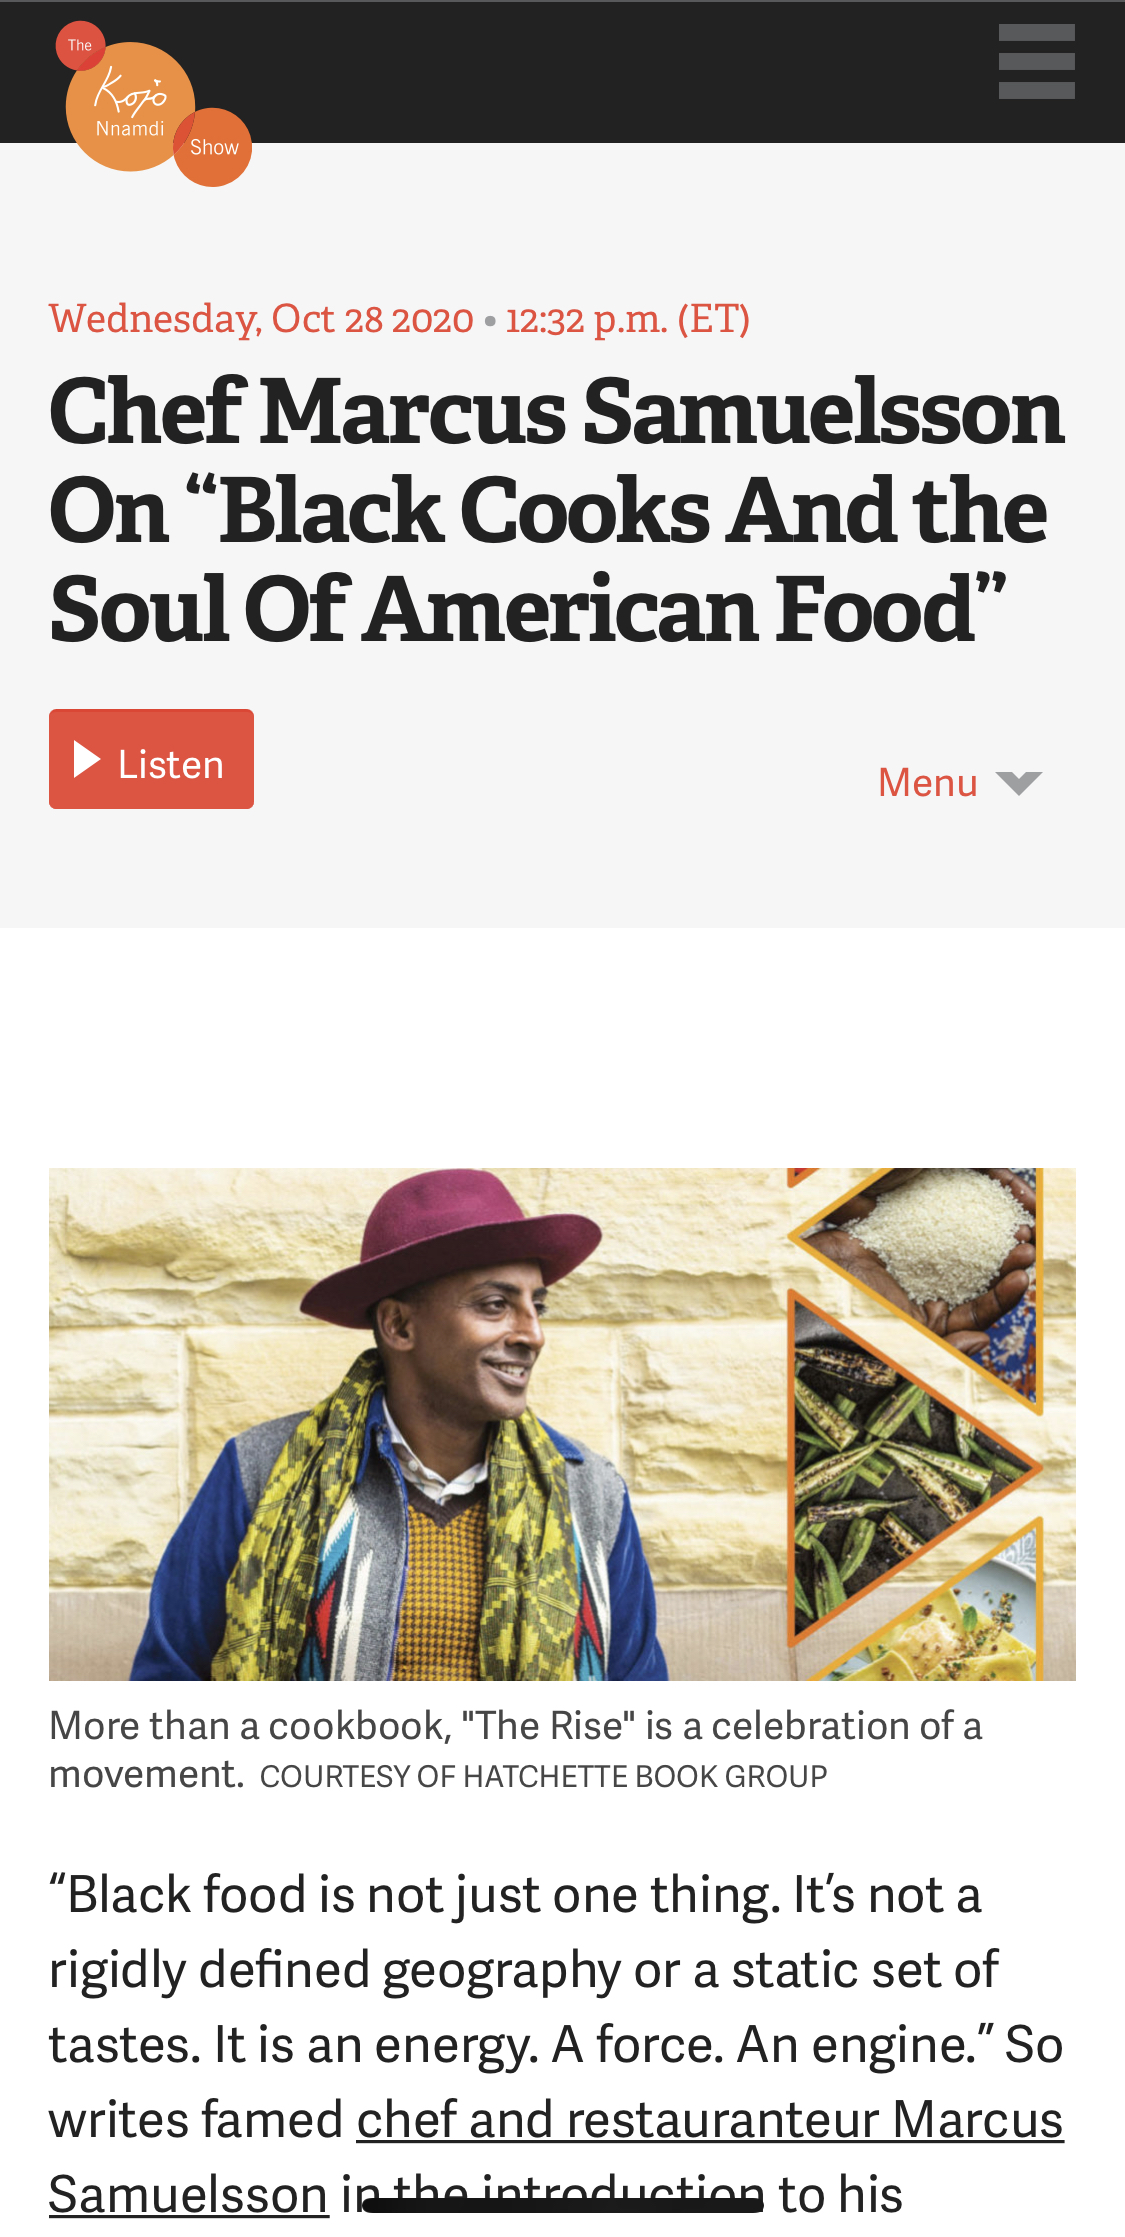Expand the Menu dropdown
This screenshot has width=1125, height=2237.
coord(960,782)
